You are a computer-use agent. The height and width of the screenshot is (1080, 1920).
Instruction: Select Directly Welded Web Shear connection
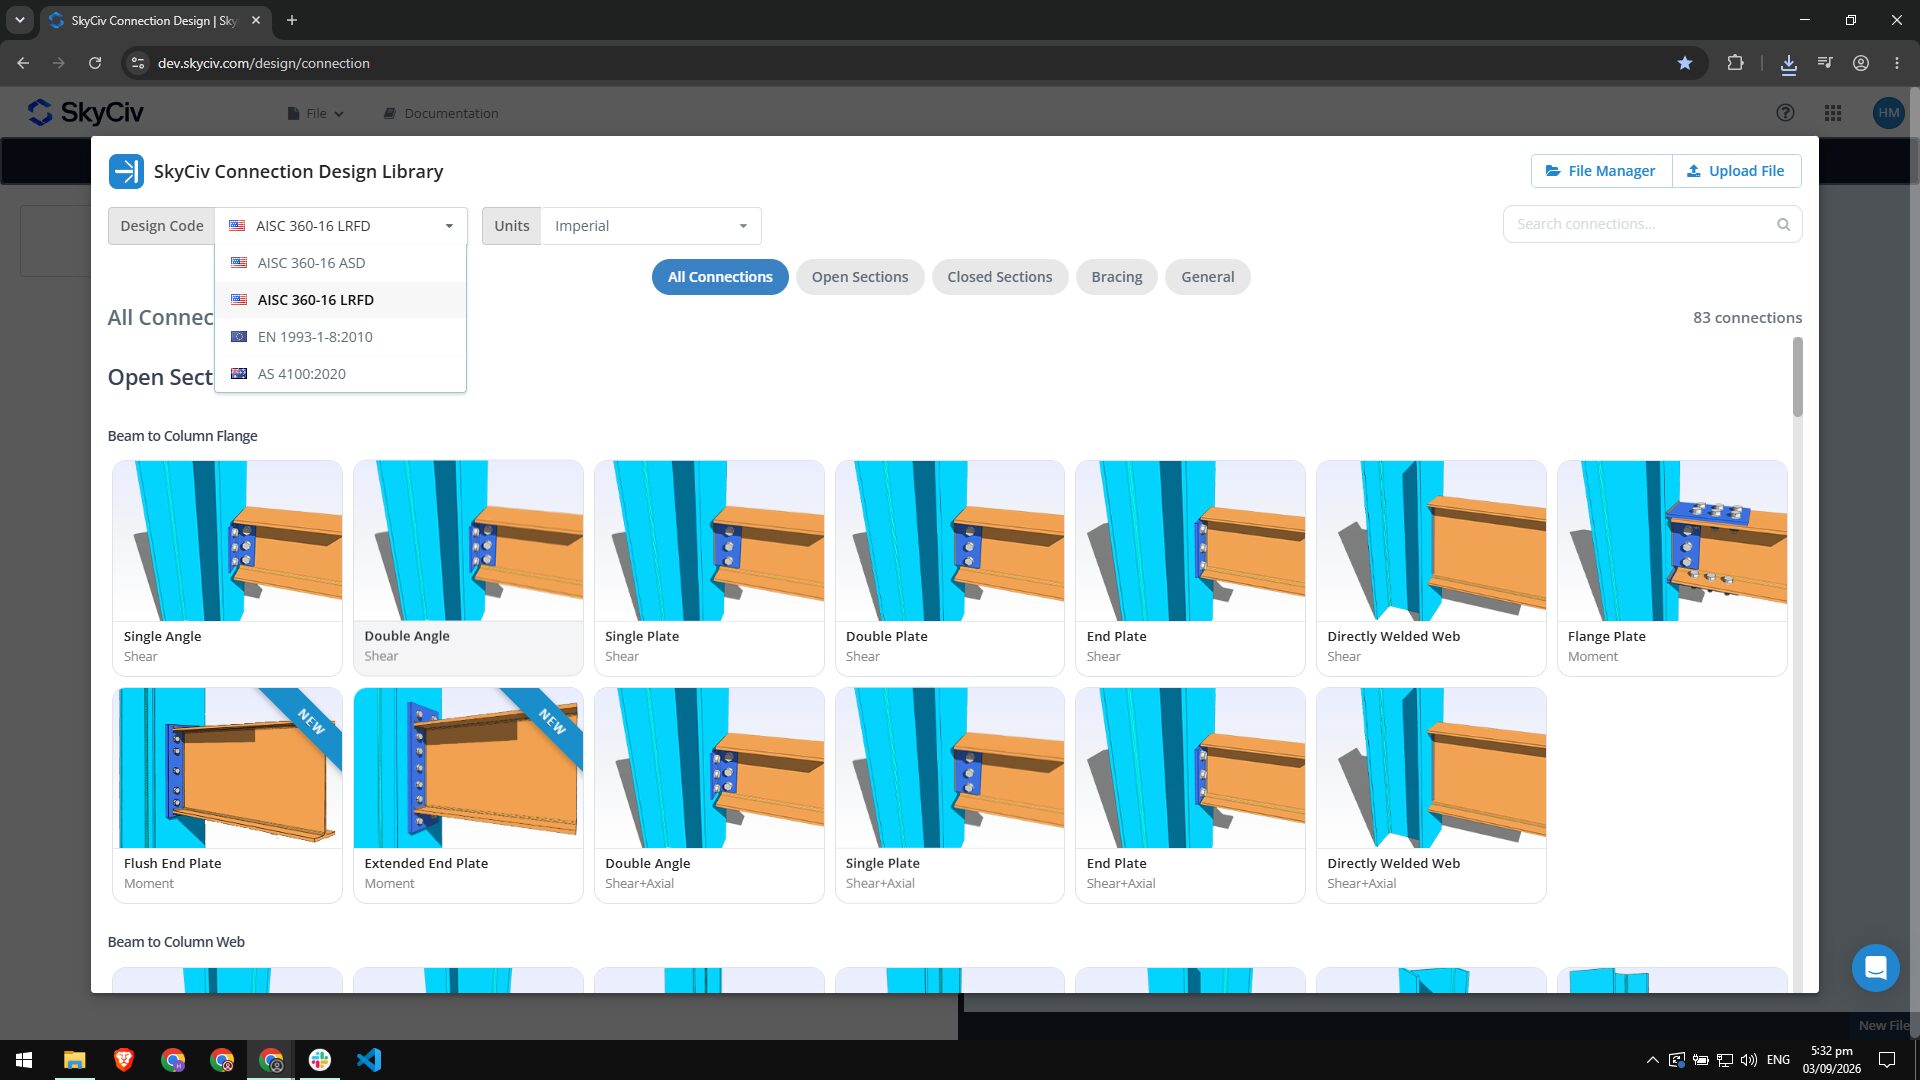coord(1431,568)
